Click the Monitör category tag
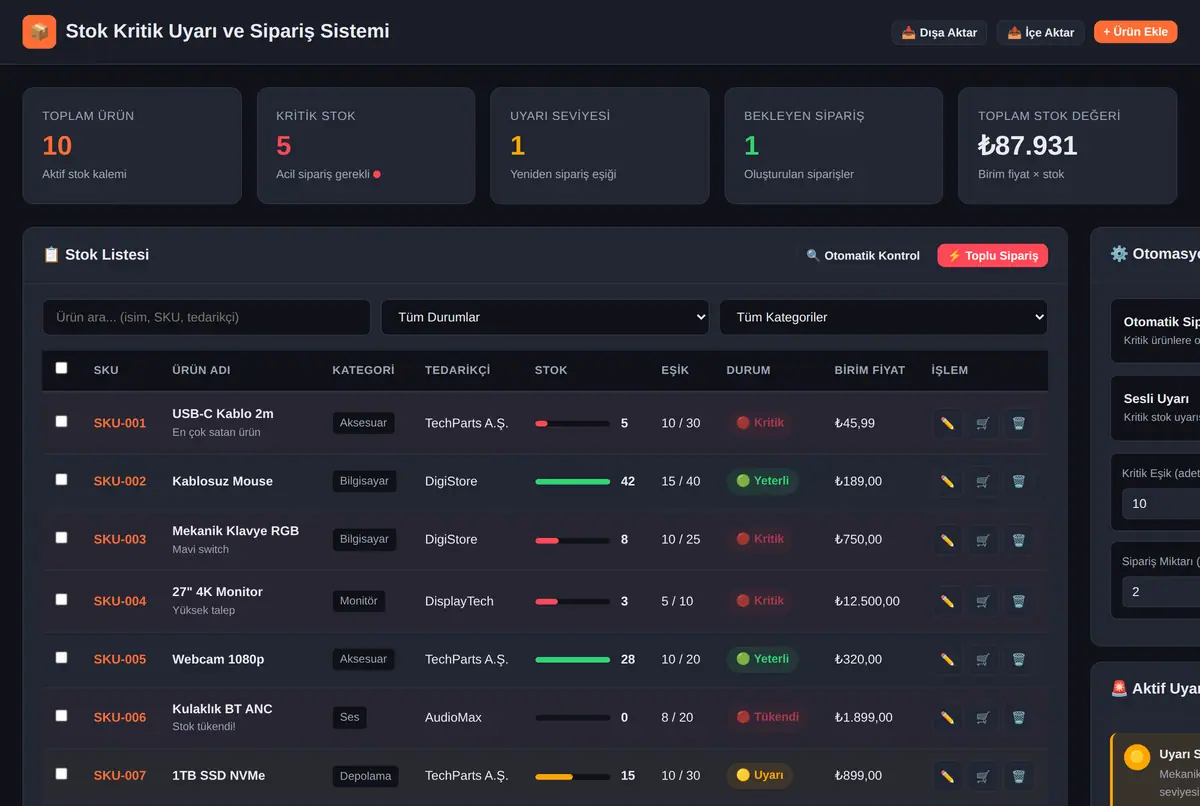Viewport: 1200px width, 806px height. [x=359, y=601]
